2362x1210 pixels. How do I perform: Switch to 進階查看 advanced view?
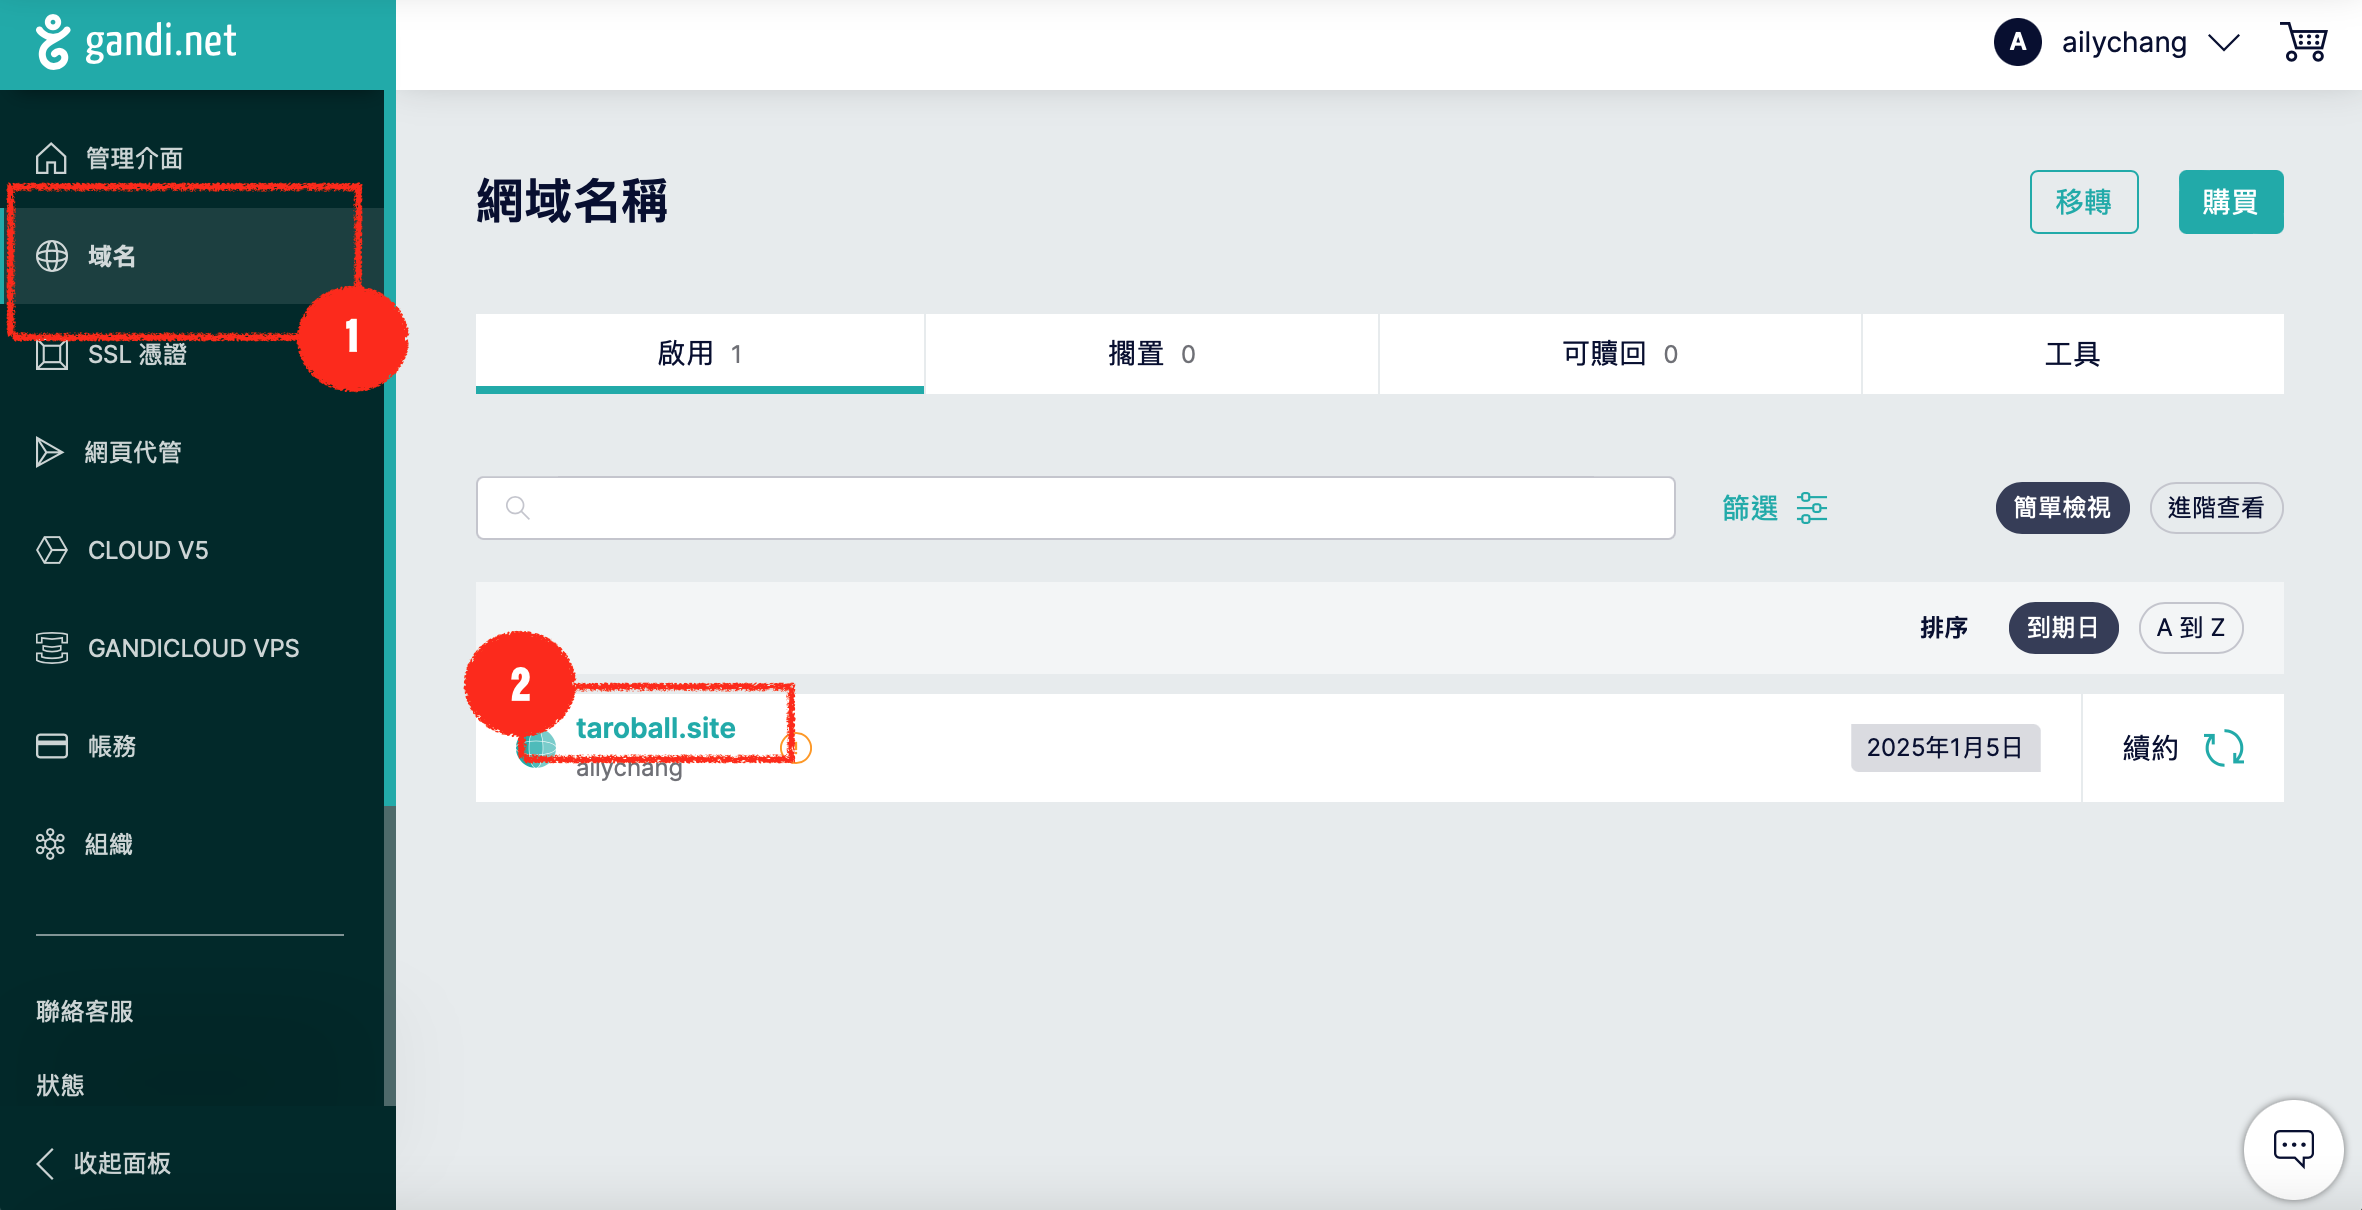click(x=2215, y=508)
